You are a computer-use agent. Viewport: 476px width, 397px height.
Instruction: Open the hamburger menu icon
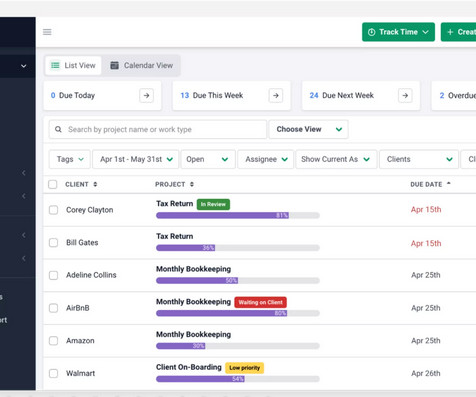[47, 32]
